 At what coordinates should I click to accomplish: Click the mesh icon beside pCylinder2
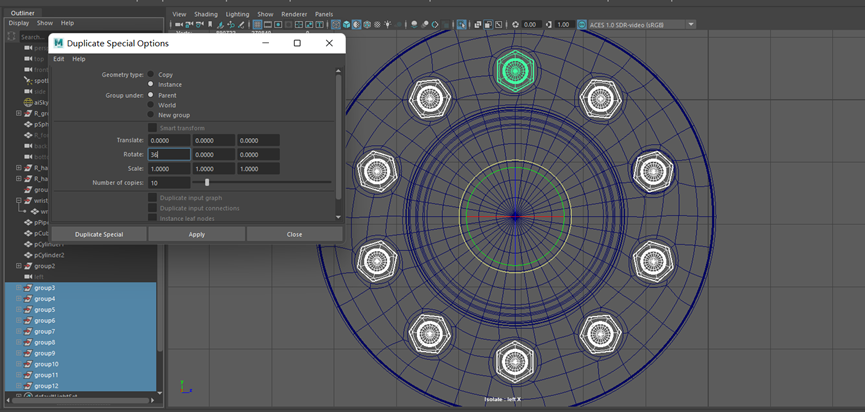29,255
